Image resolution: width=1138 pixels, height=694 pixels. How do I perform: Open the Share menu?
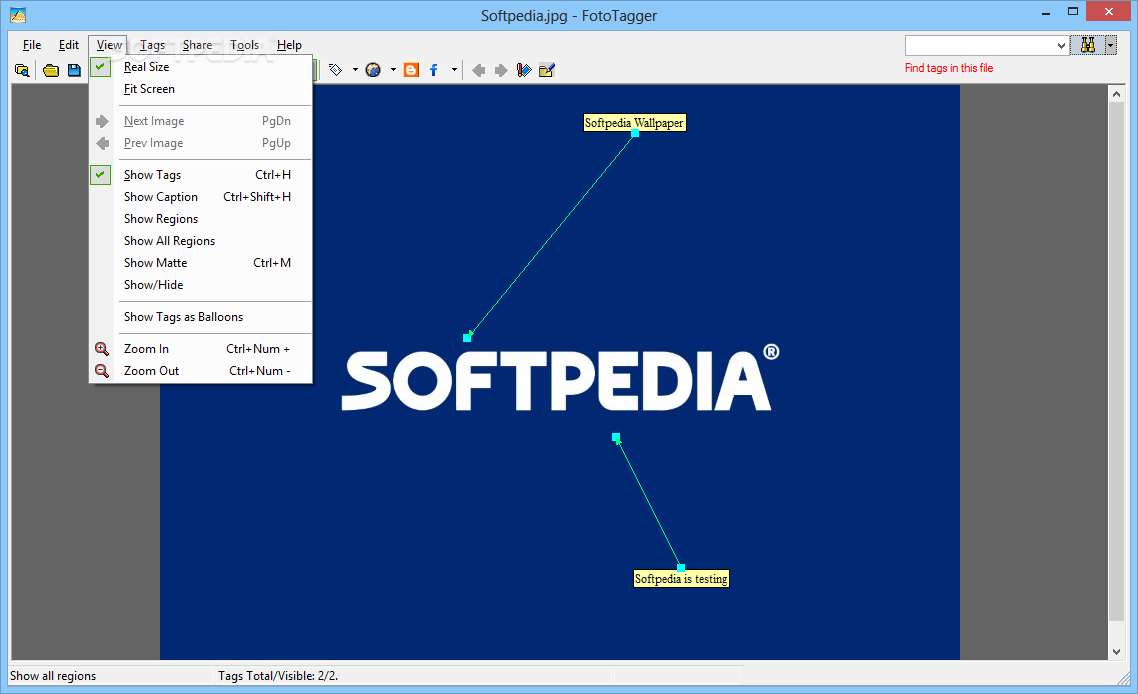[x=197, y=45]
